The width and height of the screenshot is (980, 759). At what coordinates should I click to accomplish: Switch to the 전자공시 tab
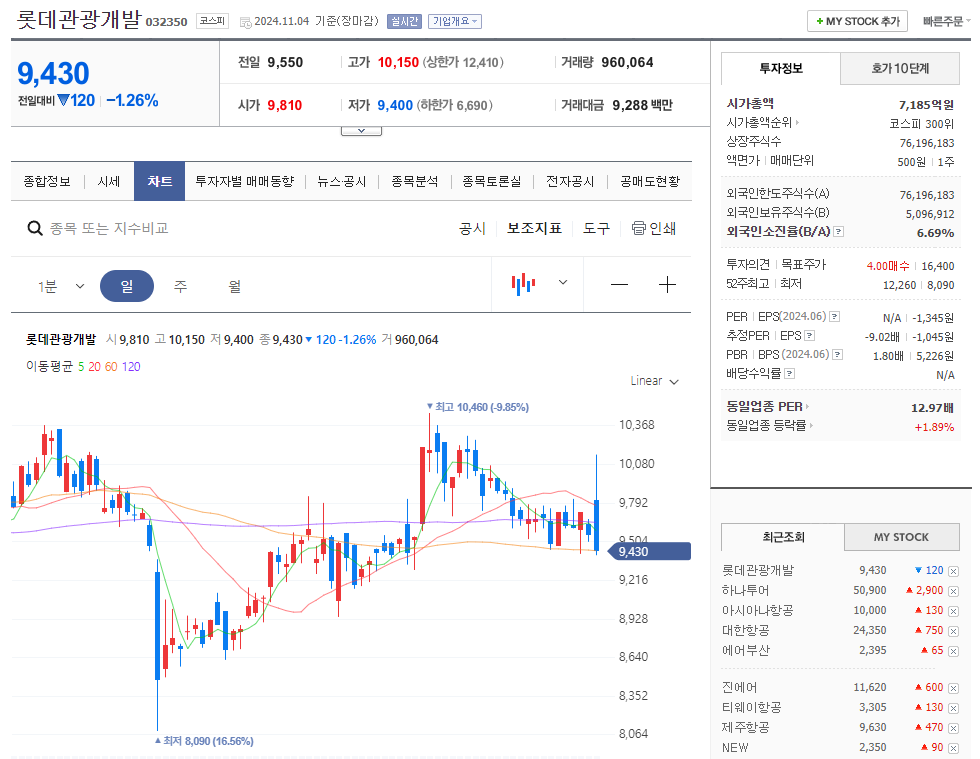[x=569, y=181]
